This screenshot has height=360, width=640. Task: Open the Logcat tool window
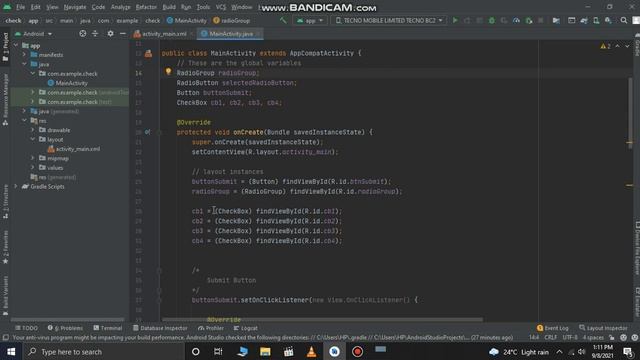(245, 328)
